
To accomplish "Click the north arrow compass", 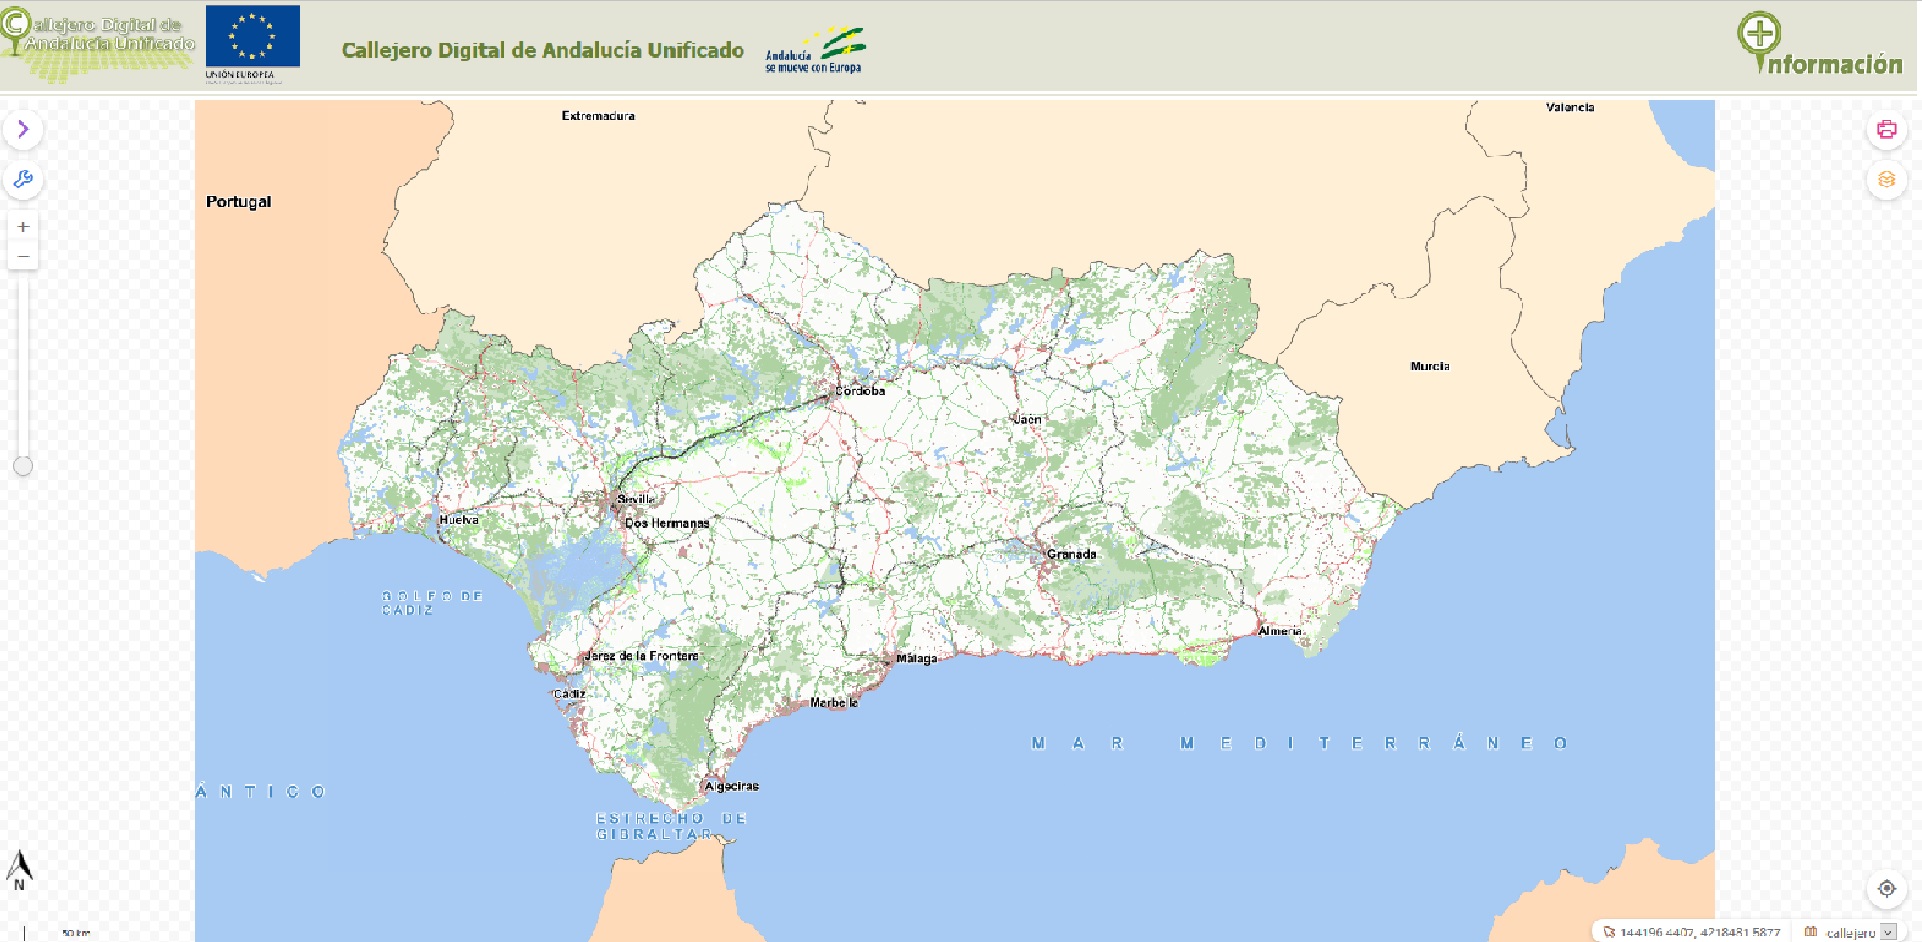I will point(19,869).
